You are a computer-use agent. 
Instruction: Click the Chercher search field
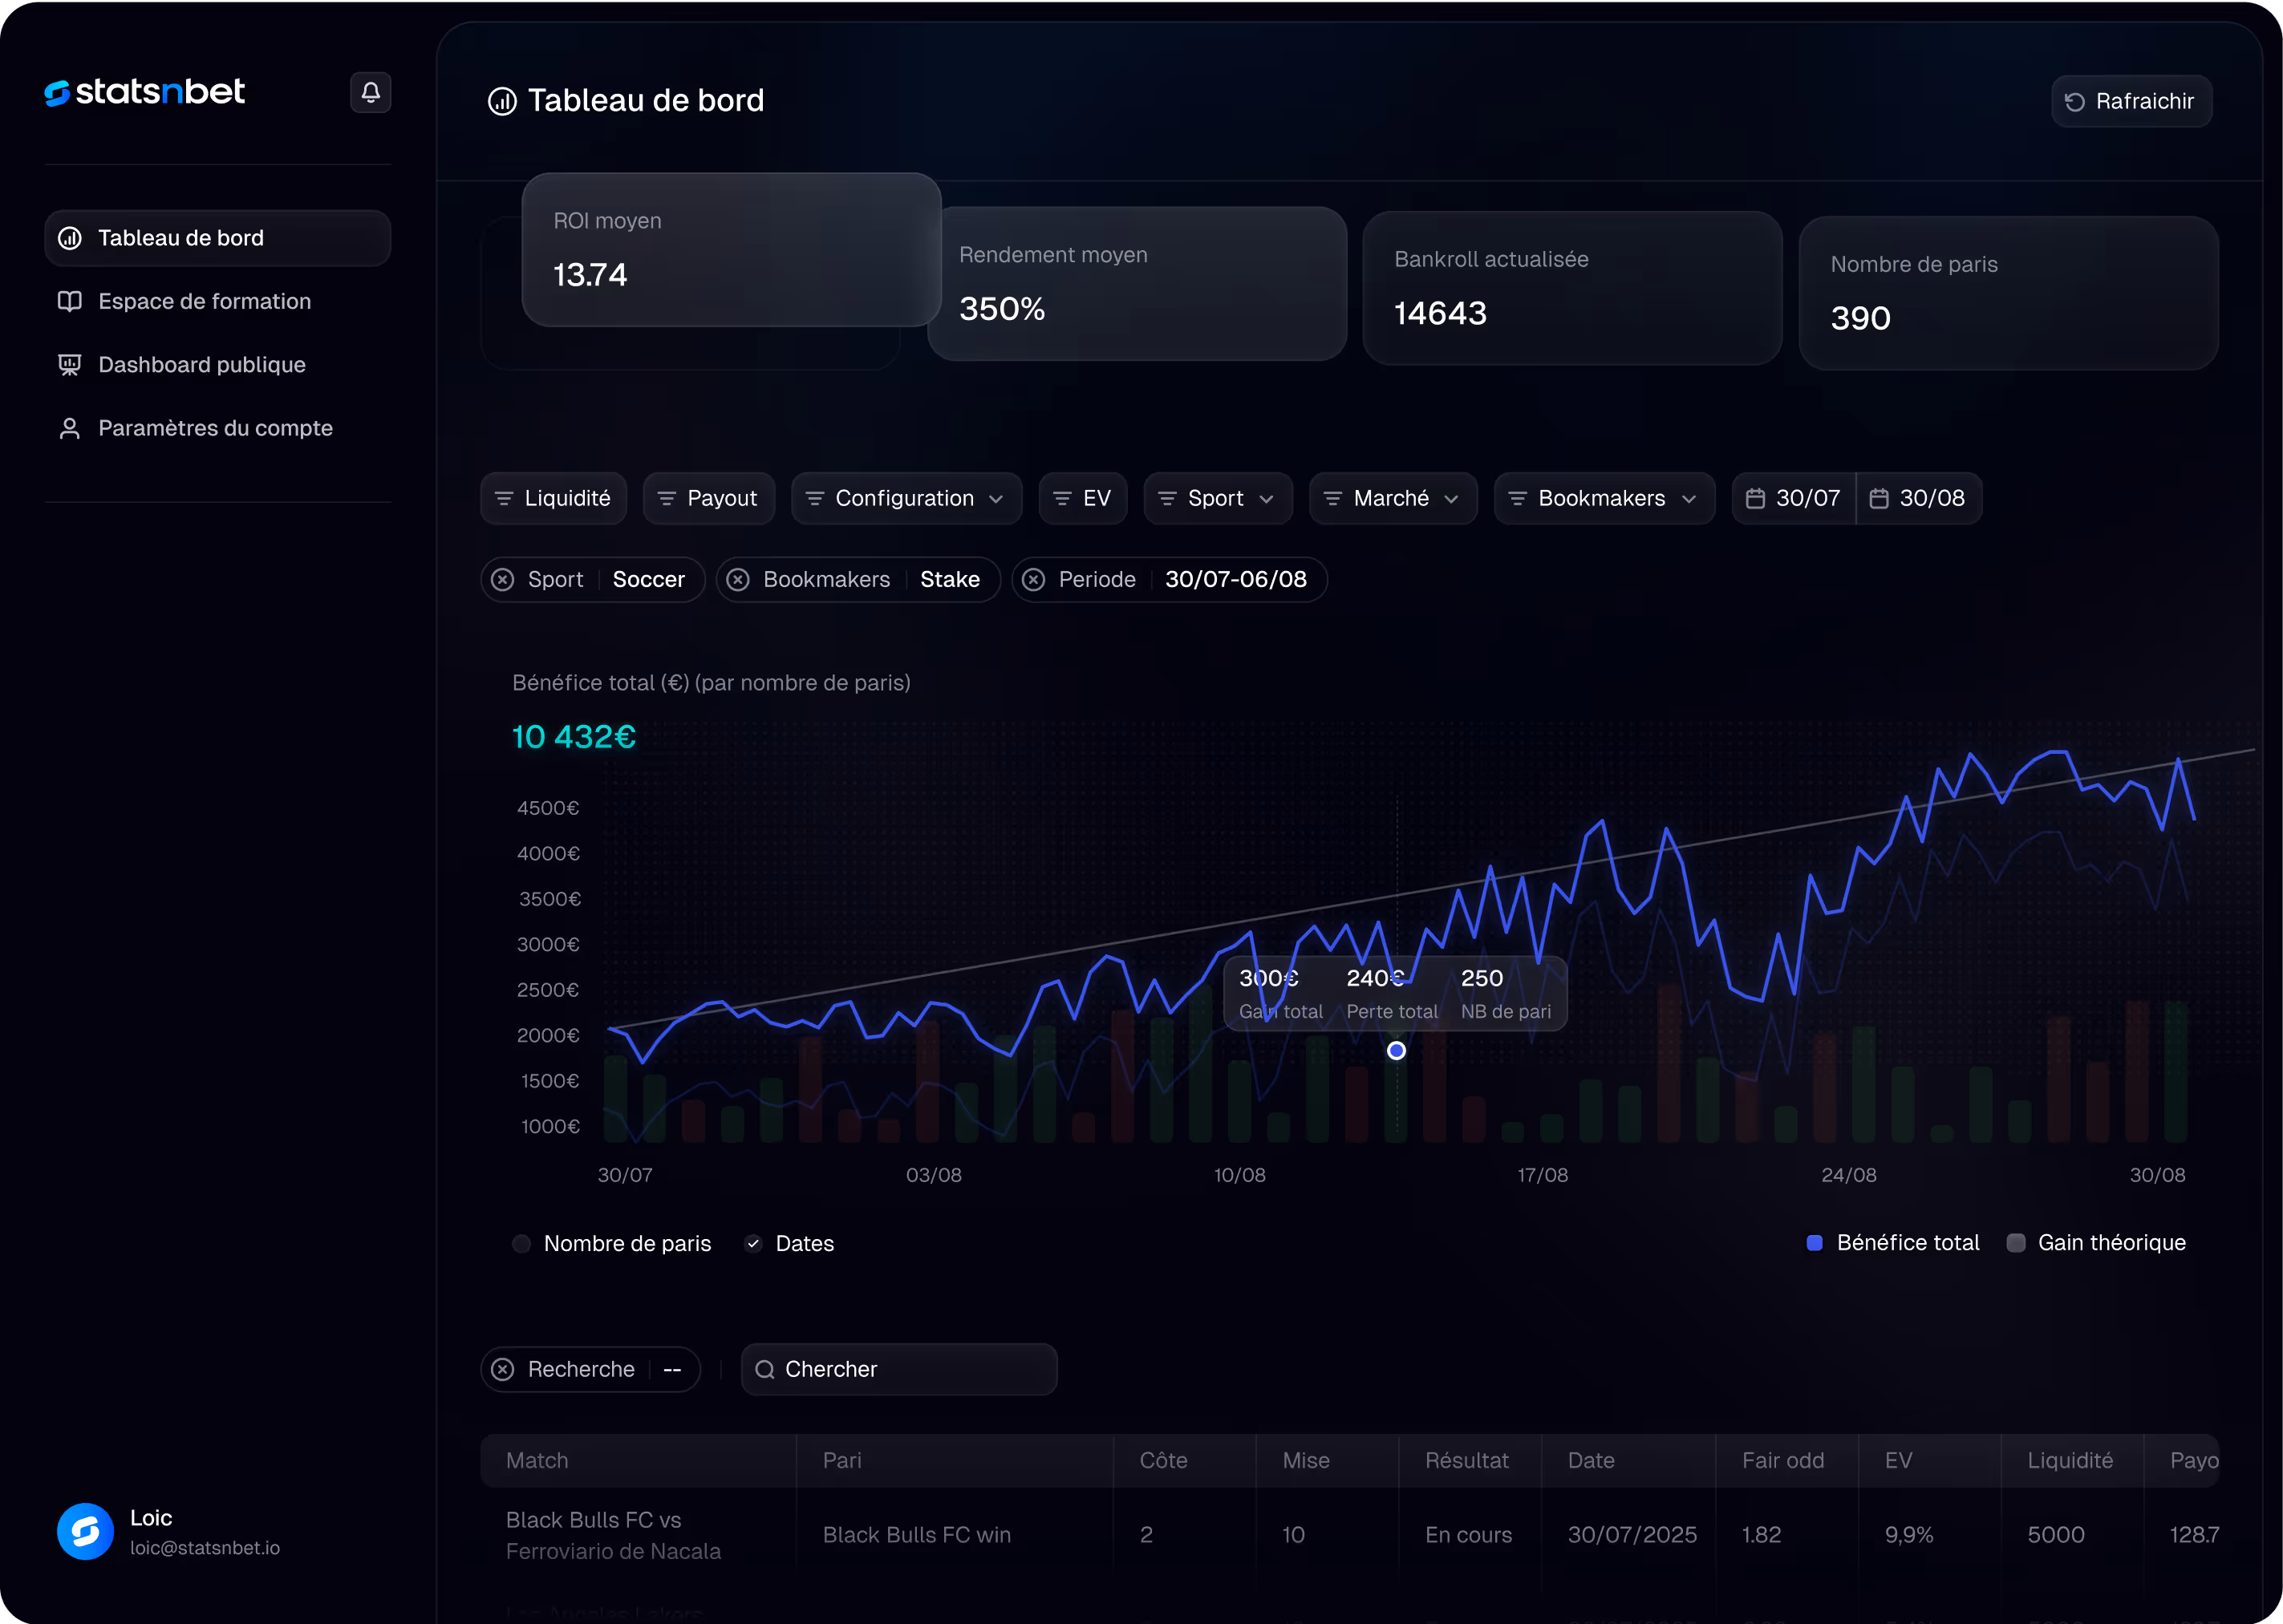click(898, 1369)
